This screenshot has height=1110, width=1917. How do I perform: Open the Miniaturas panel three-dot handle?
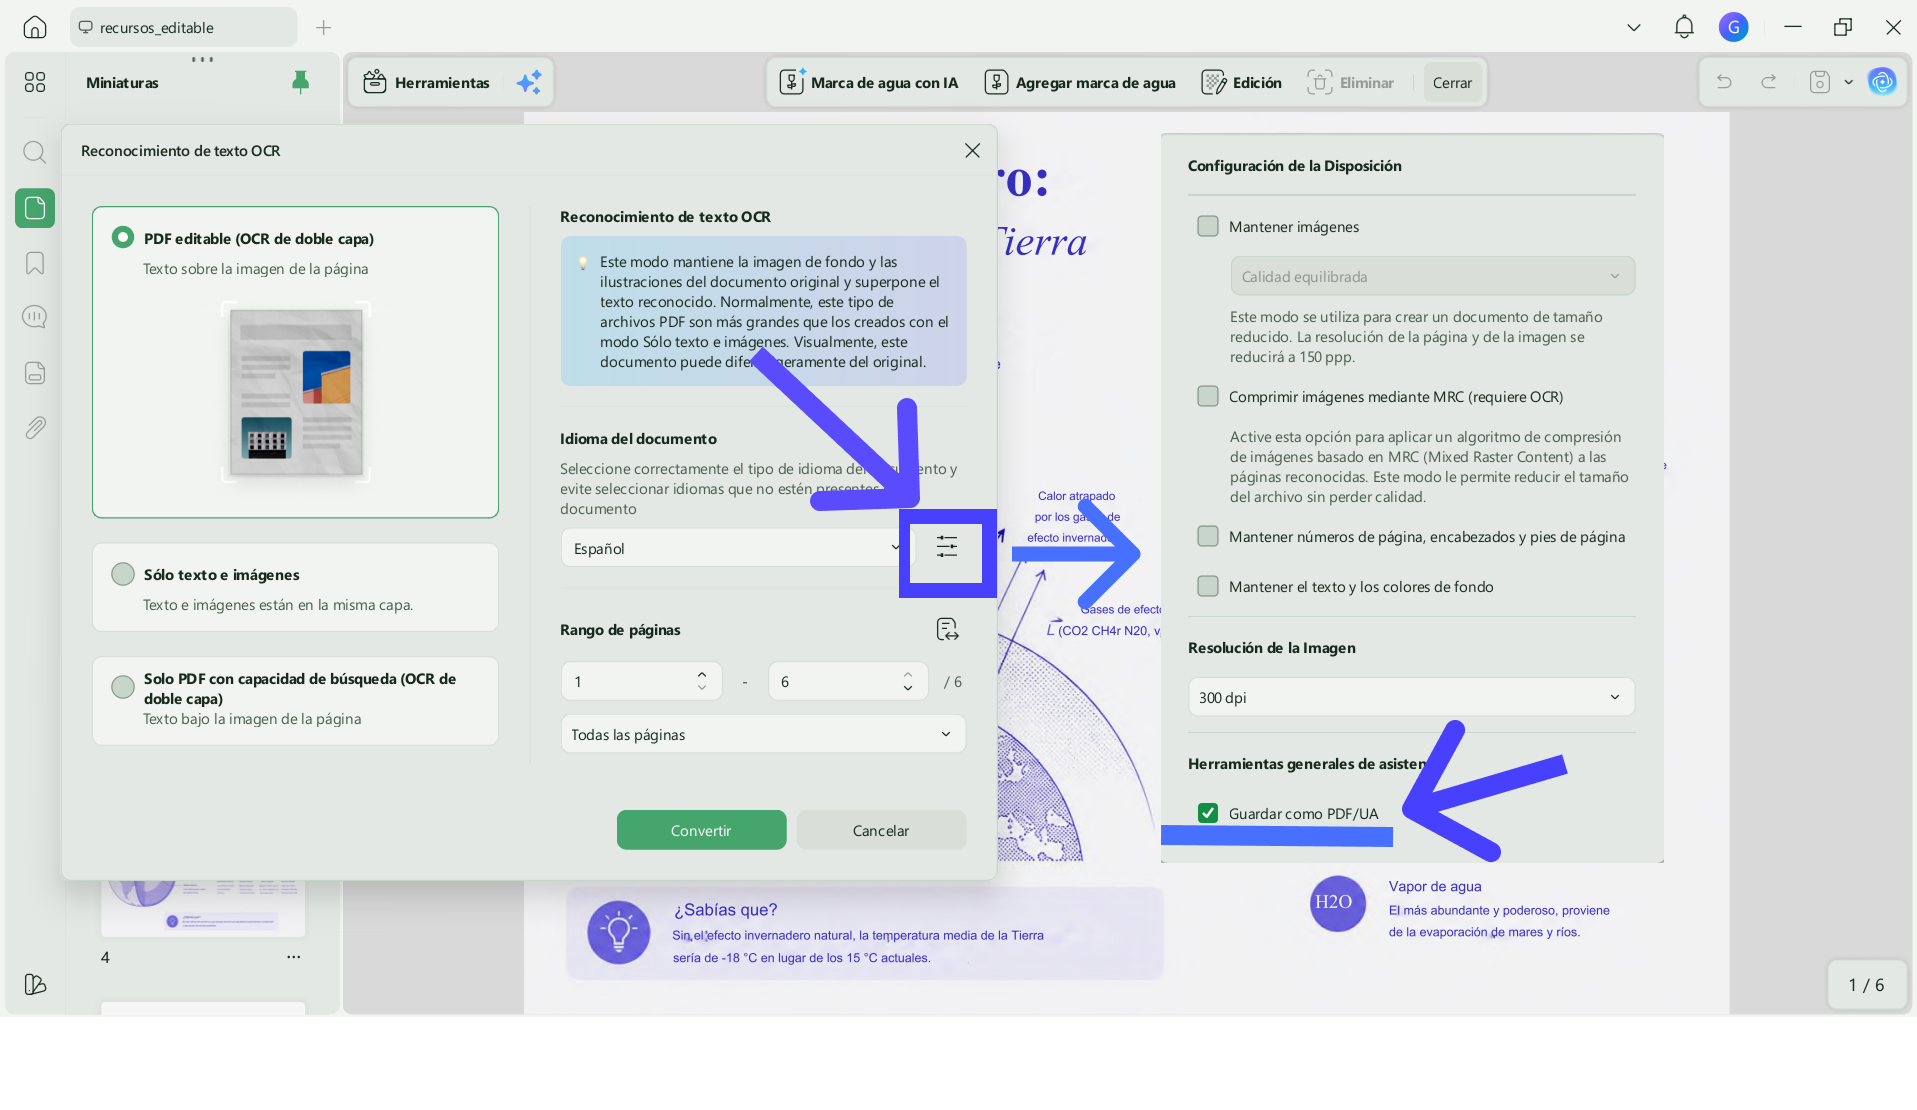(x=203, y=60)
